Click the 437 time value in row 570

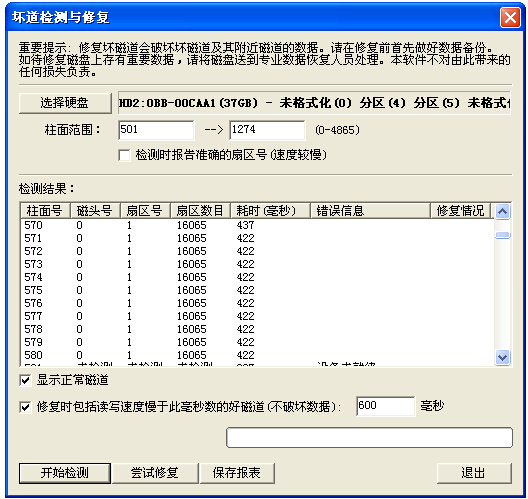coord(245,225)
